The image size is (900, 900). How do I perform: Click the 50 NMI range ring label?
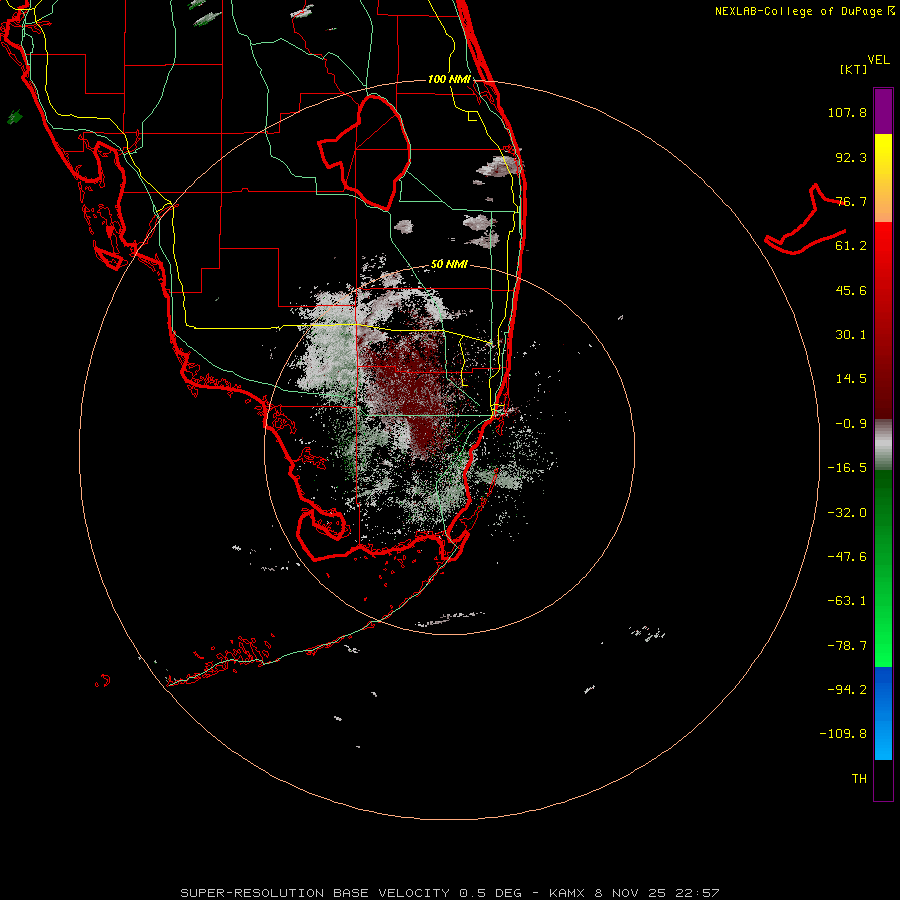pos(449,265)
